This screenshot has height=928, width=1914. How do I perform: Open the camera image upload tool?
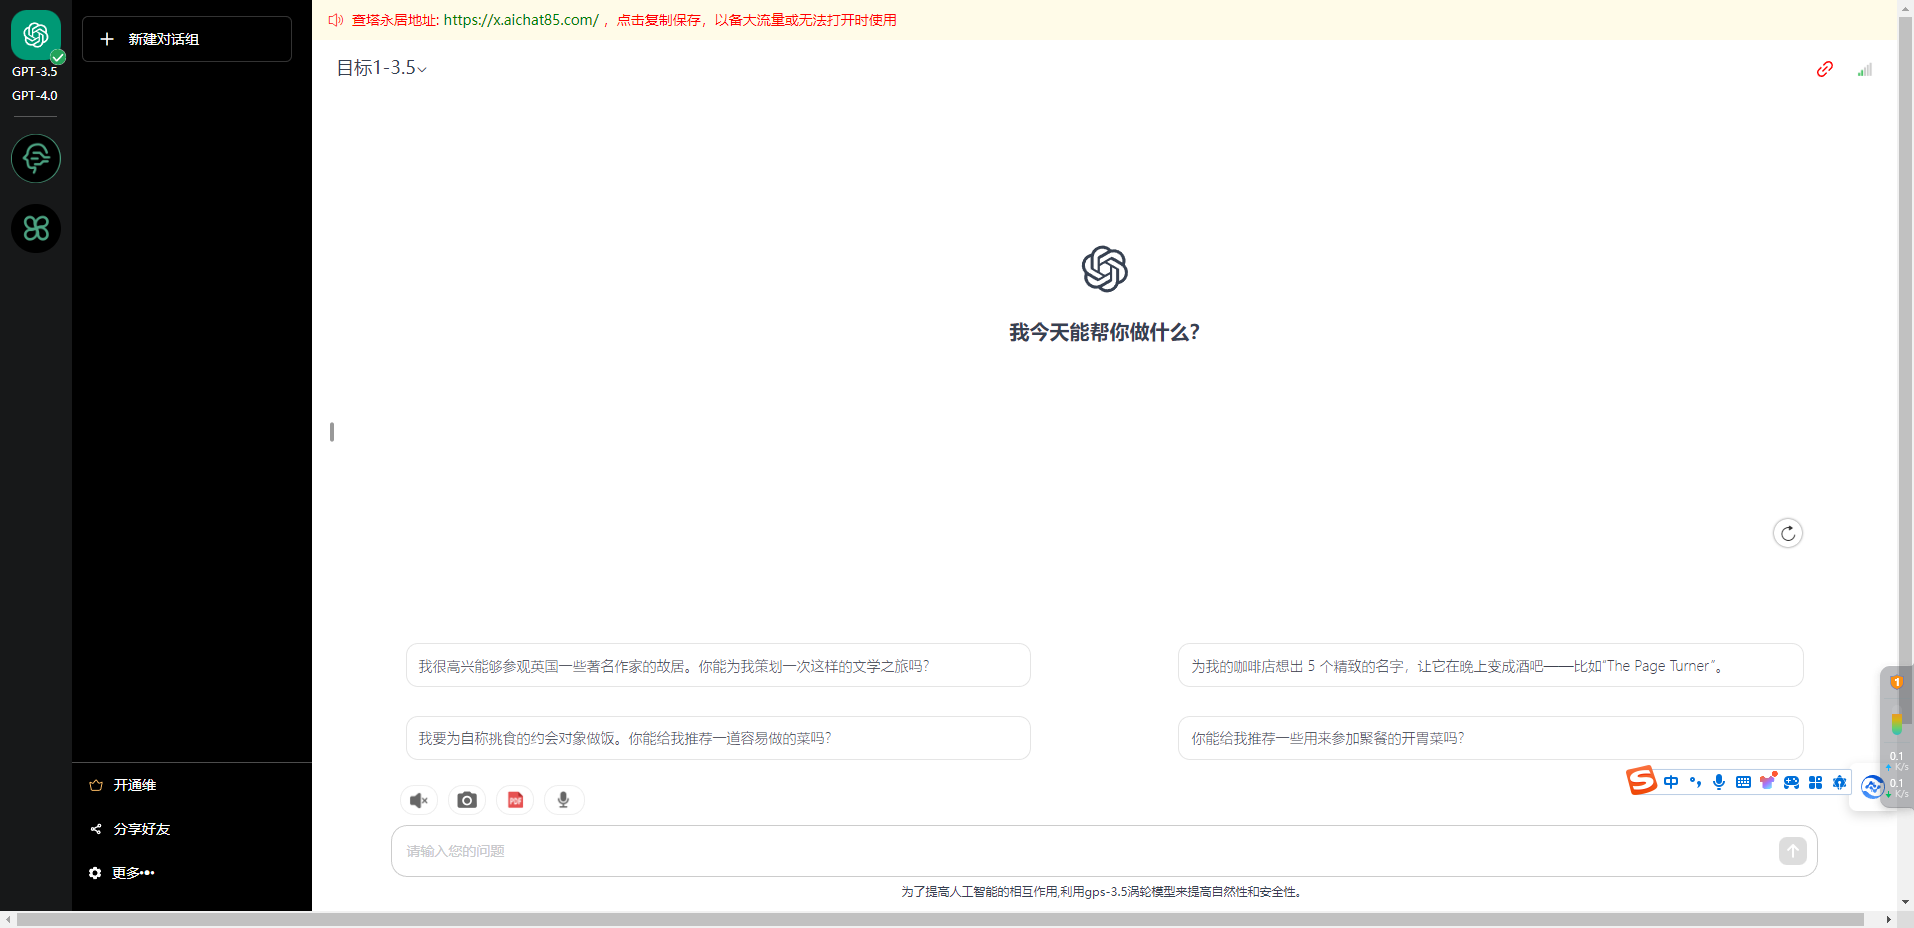pyautogui.click(x=466, y=800)
